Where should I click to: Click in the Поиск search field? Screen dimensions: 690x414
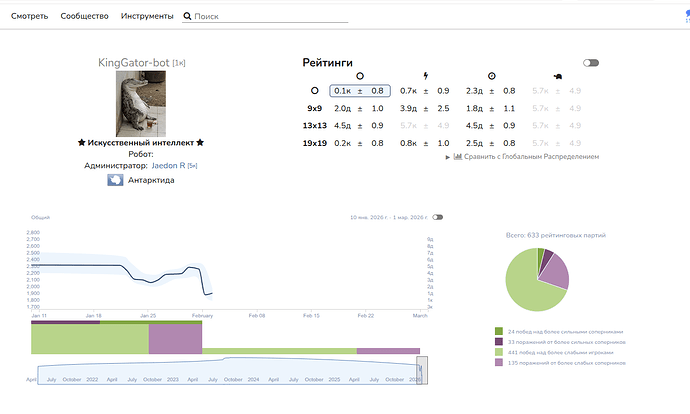(x=270, y=17)
